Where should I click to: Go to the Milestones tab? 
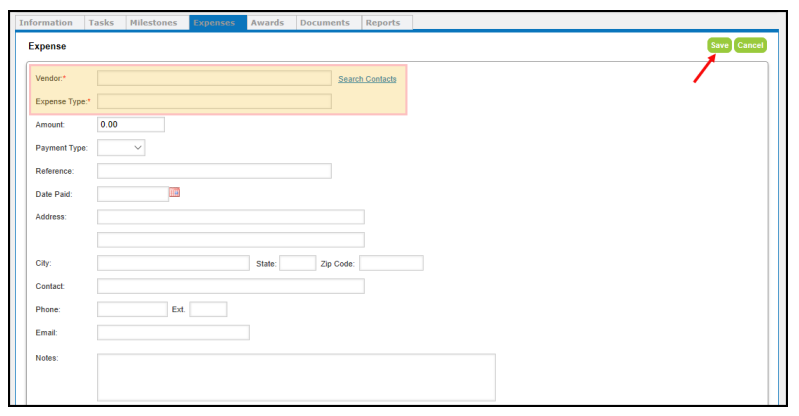157,22
